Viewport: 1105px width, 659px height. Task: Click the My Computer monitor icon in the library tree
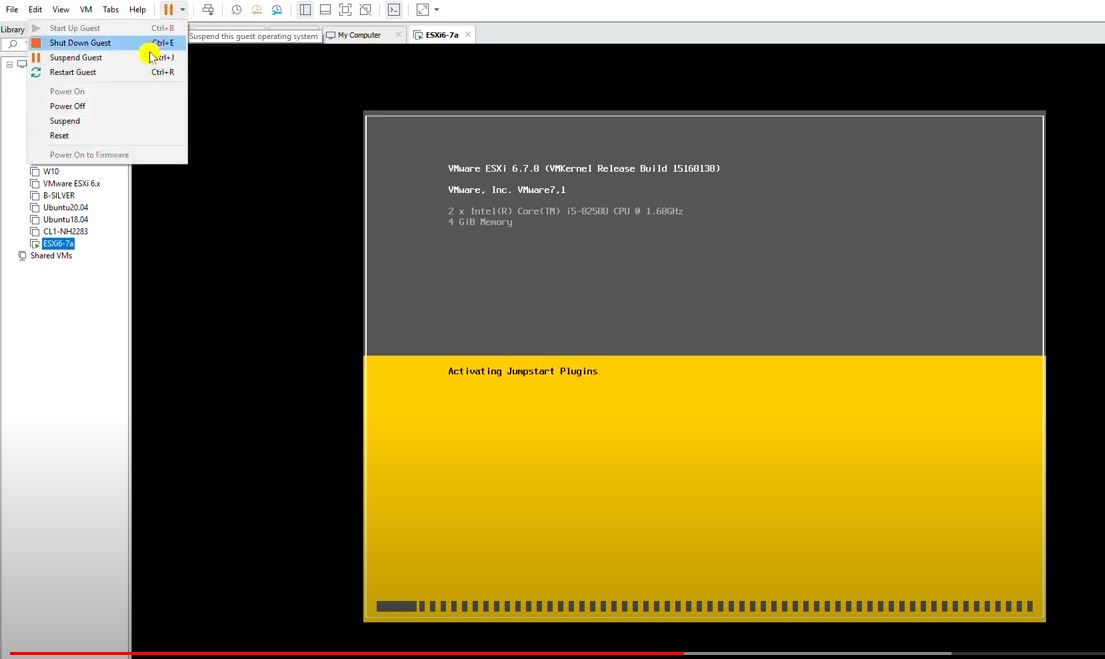[x=22, y=64]
